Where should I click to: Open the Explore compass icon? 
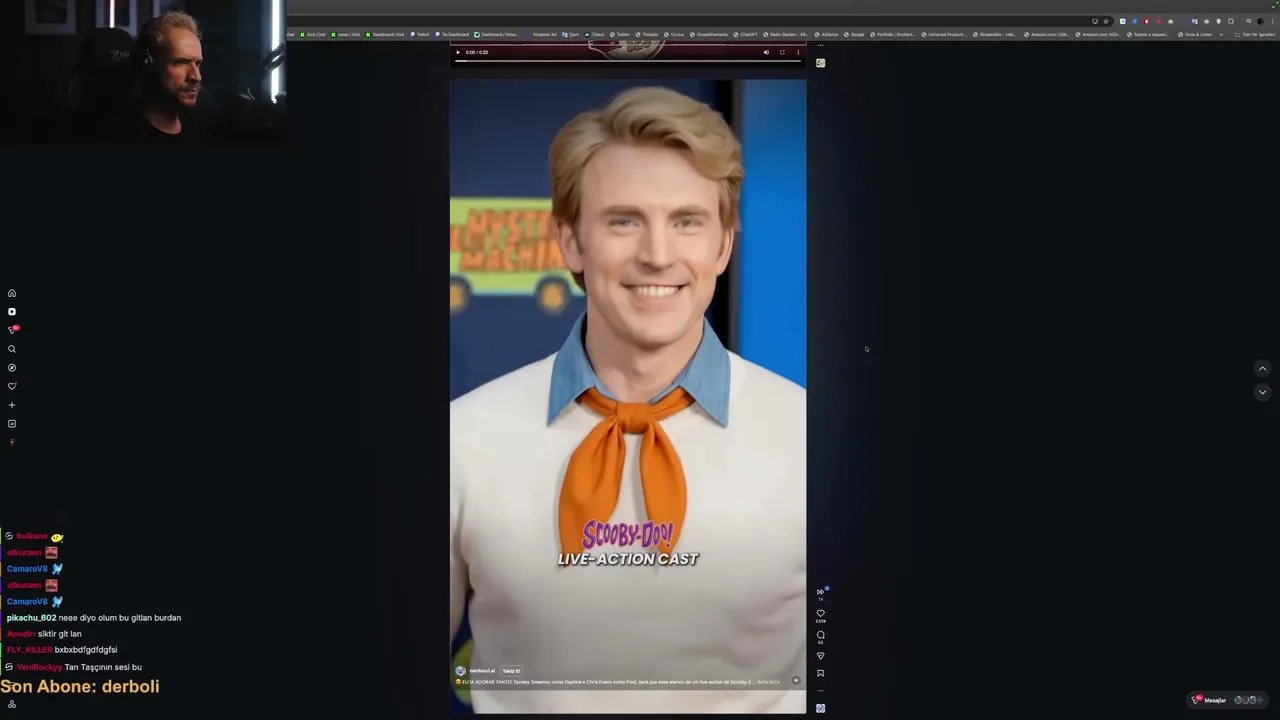pos(12,368)
